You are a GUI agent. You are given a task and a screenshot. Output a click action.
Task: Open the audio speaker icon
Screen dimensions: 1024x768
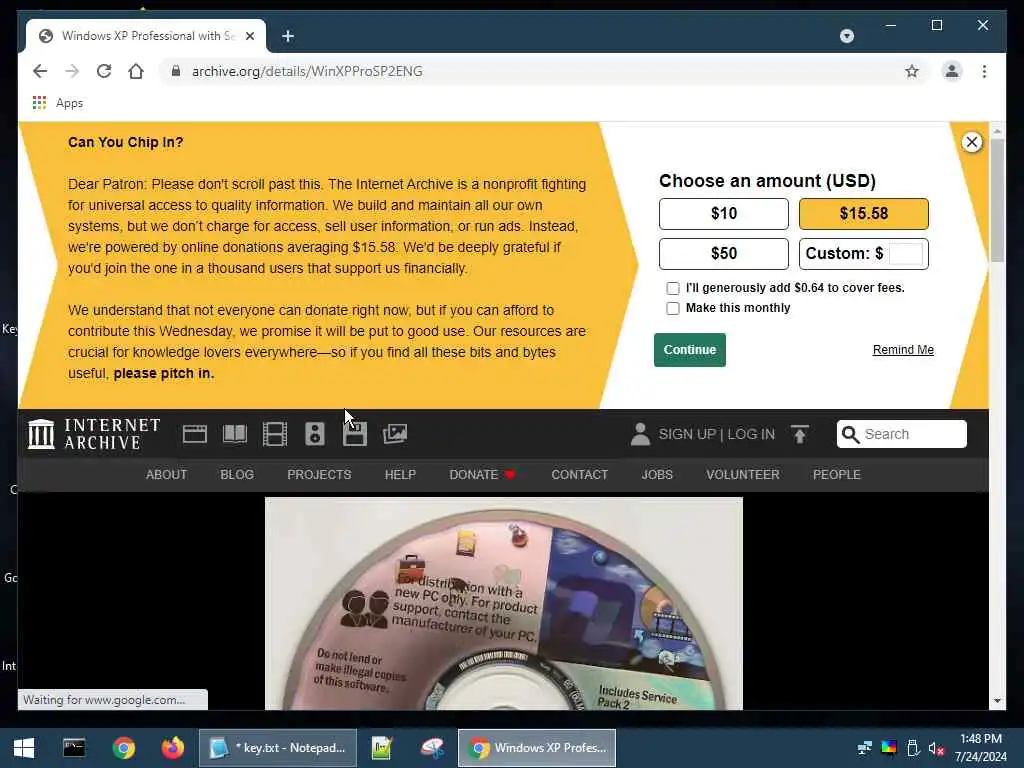(315, 434)
